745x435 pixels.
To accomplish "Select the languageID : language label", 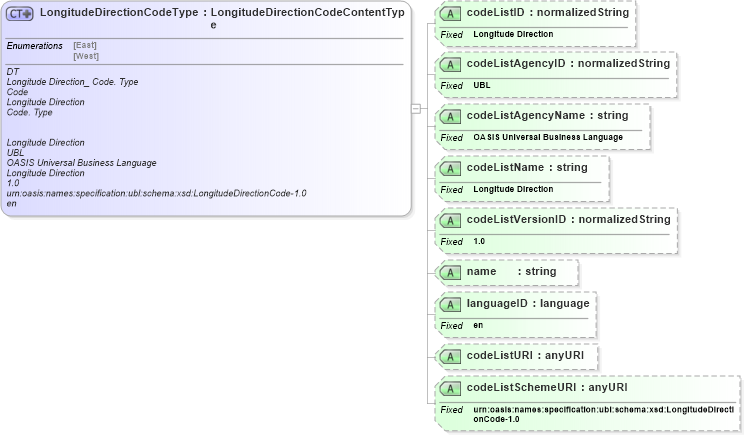I will [x=528, y=303].
